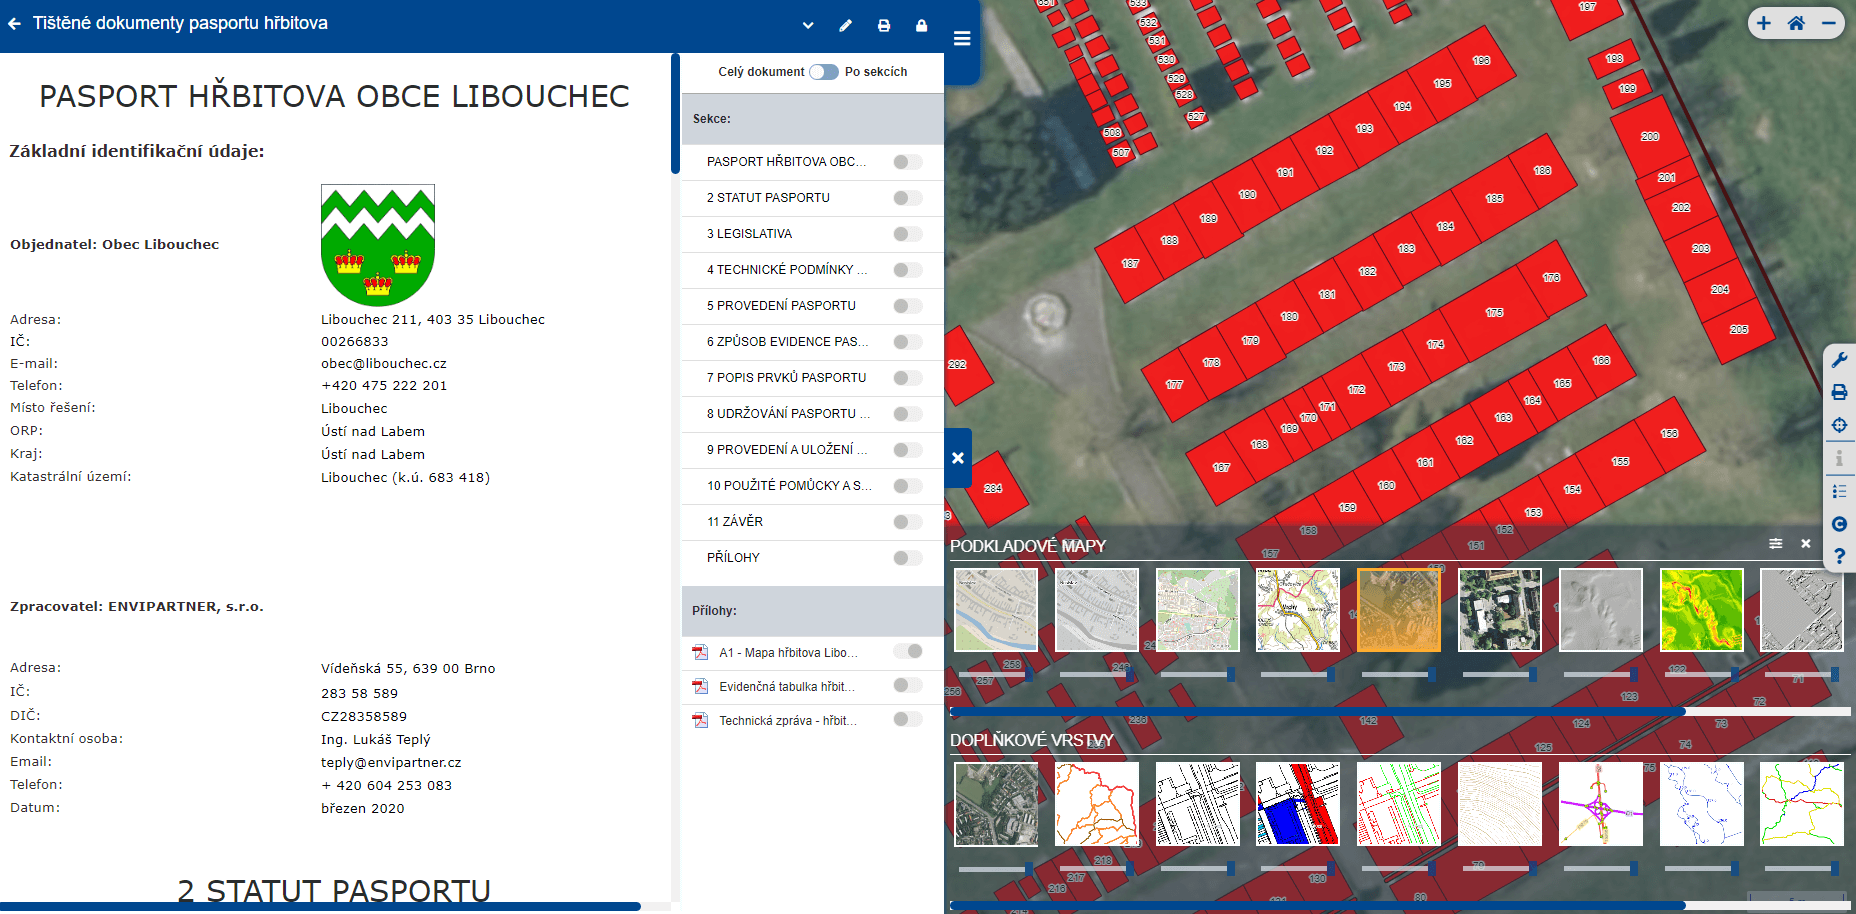Image resolution: width=1856 pixels, height=914 pixels.
Task: Click the pencil edit icon in header
Action: (846, 25)
